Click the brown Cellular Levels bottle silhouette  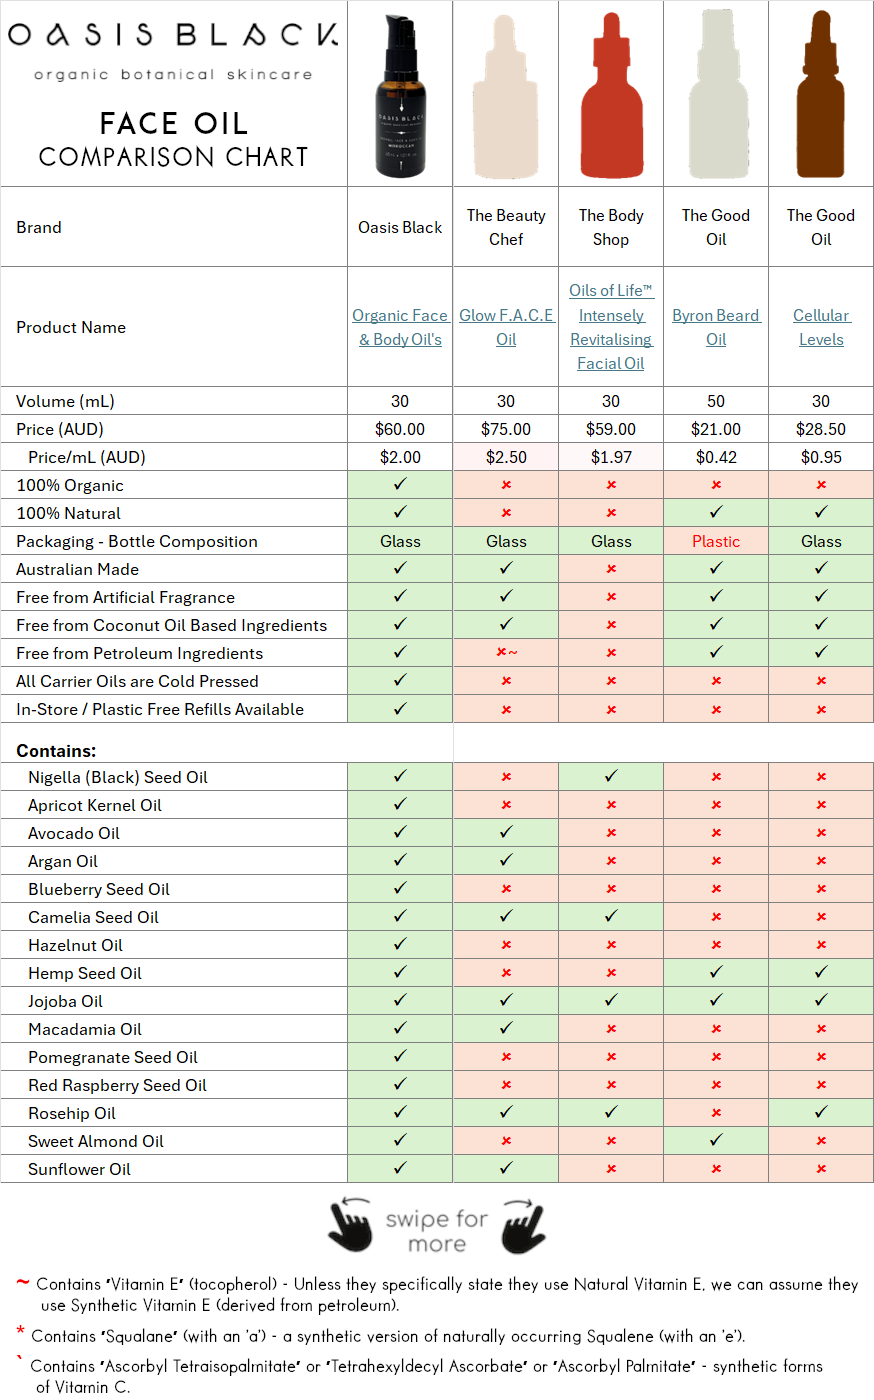click(821, 95)
